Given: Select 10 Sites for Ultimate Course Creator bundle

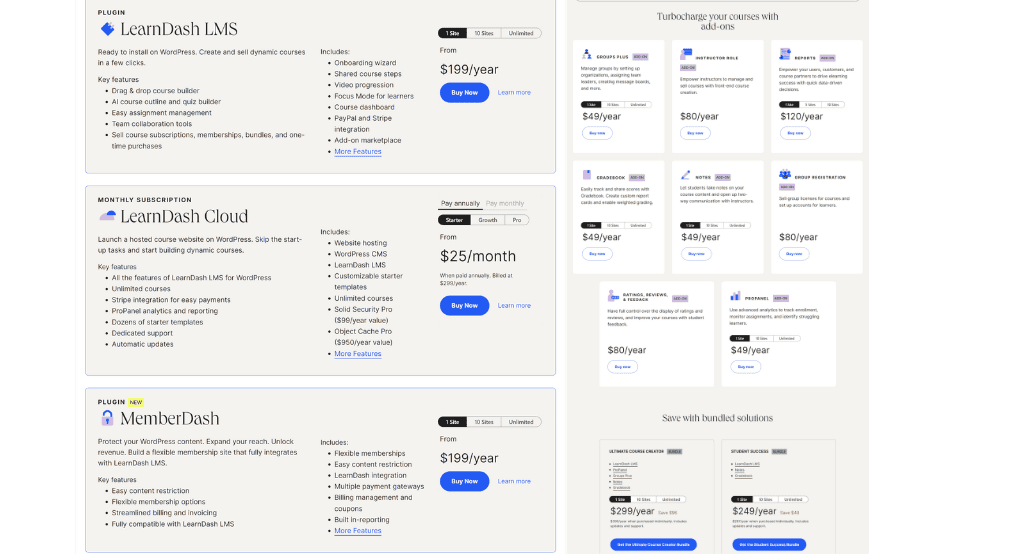Looking at the screenshot, I should coord(643,499).
